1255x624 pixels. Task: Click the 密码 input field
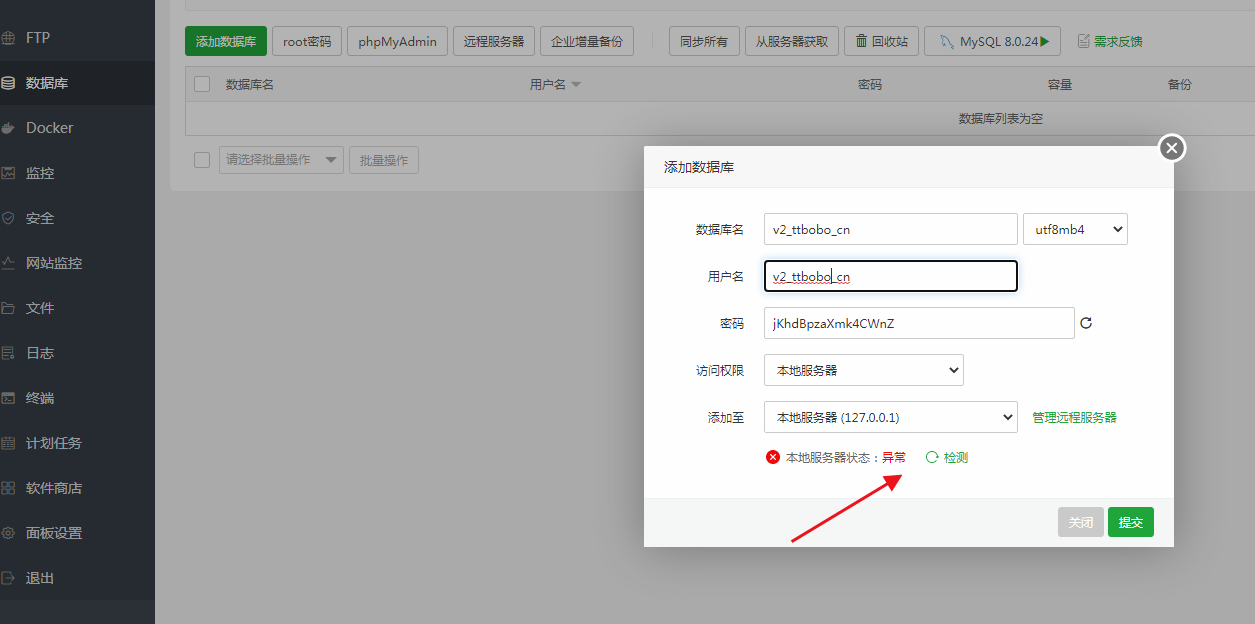point(919,323)
